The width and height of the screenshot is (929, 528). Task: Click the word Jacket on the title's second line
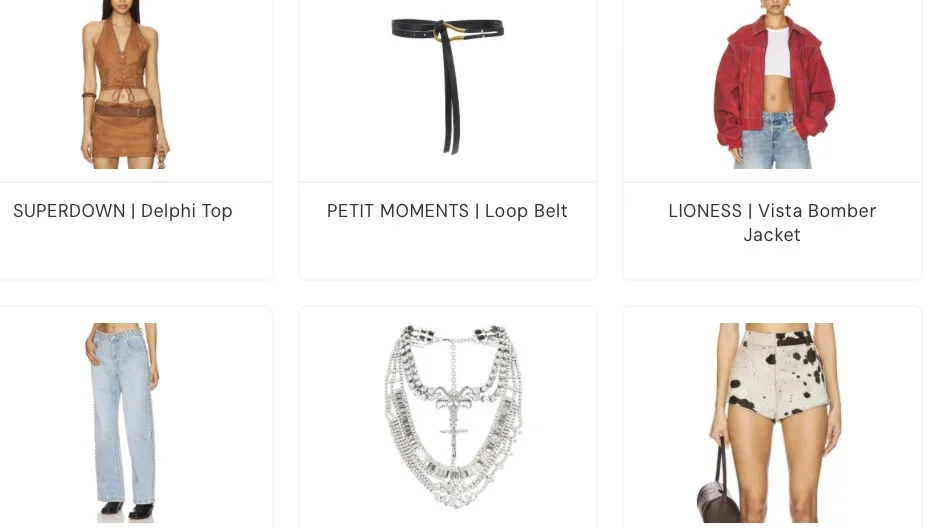point(772,235)
